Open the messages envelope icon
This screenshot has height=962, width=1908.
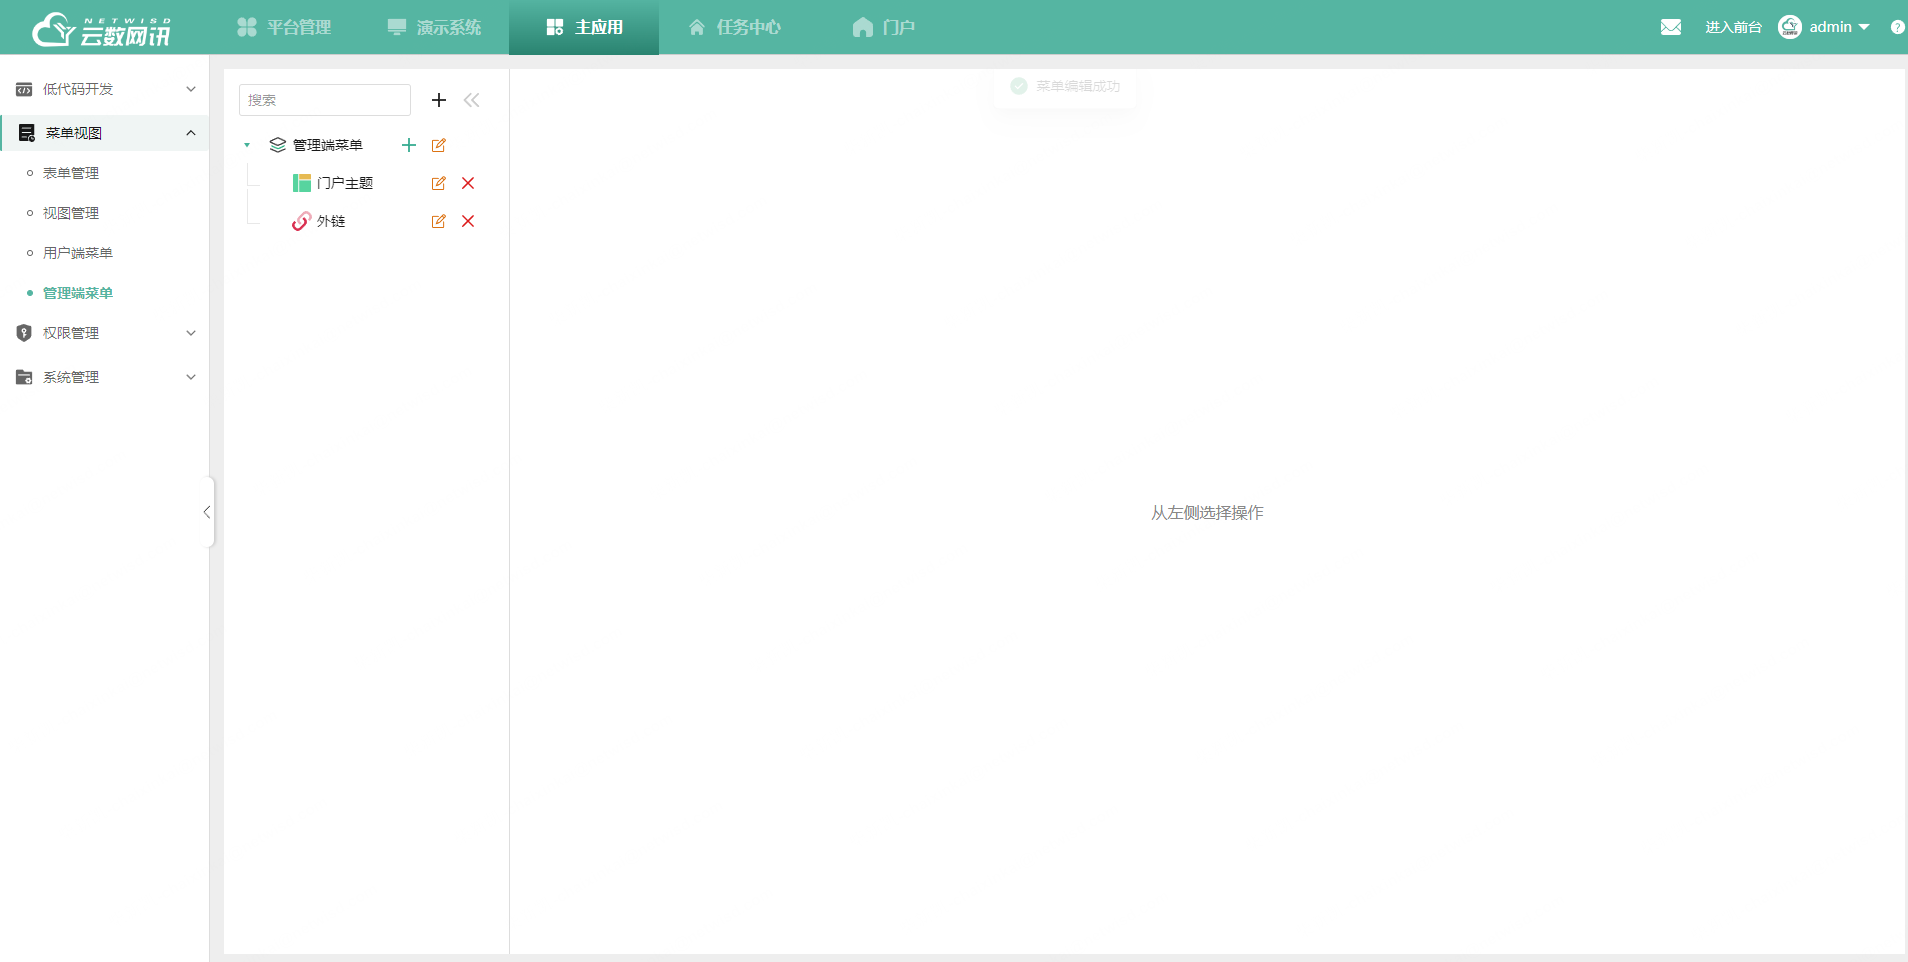1671,26
